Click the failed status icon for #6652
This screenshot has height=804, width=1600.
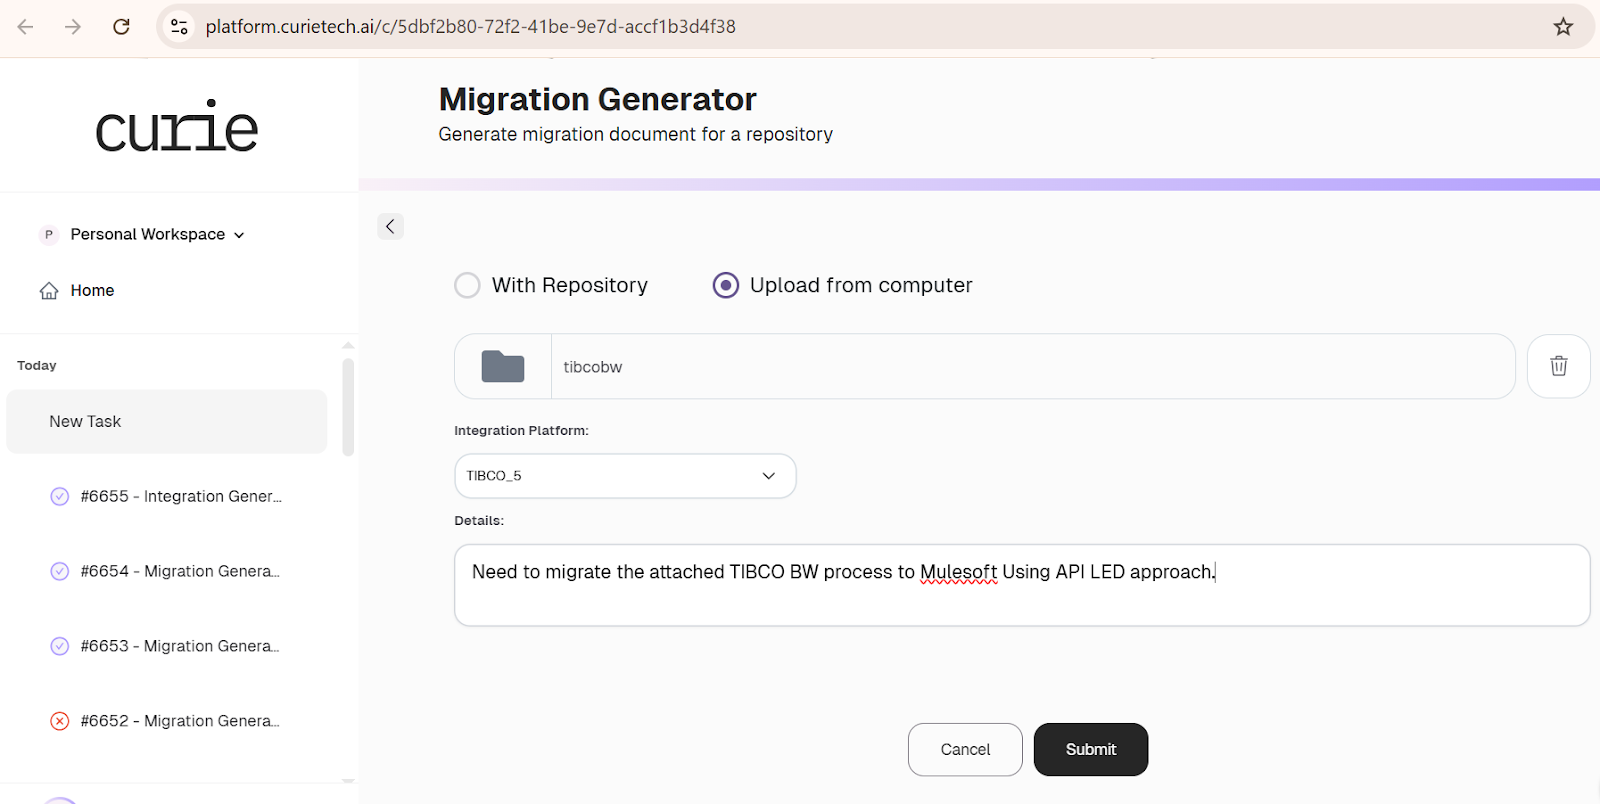60,721
